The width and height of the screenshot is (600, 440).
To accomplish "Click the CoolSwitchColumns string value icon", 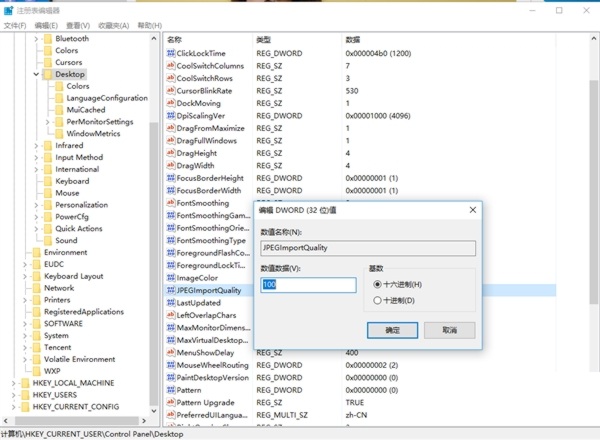I will (171, 66).
